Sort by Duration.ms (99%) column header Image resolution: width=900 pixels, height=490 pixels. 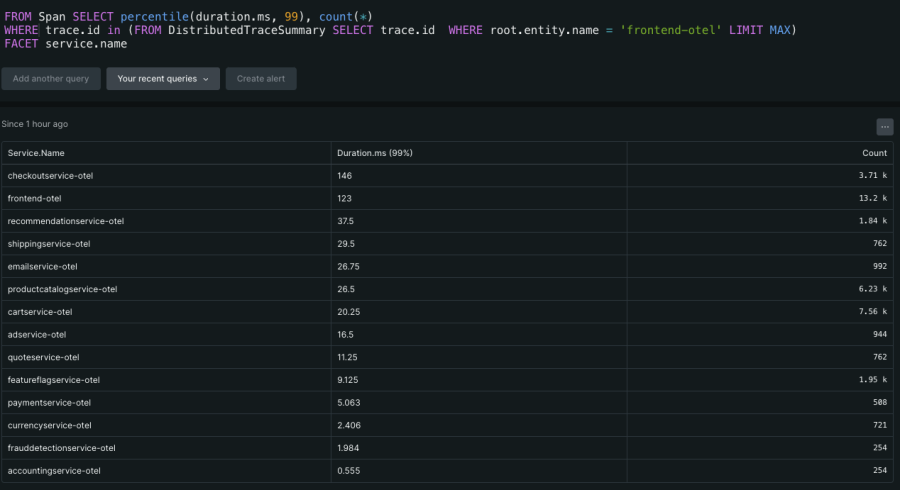(x=375, y=153)
